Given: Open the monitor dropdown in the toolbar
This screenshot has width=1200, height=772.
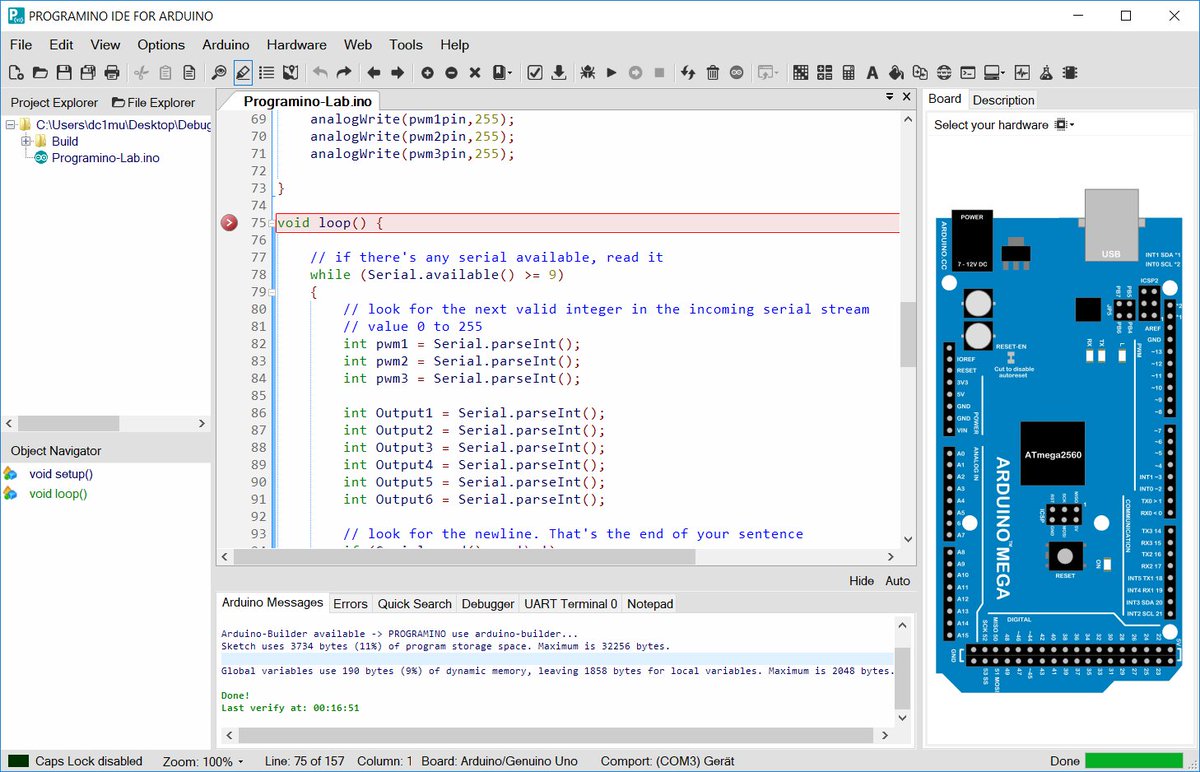Looking at the screenshot, I should coord(995,72).
